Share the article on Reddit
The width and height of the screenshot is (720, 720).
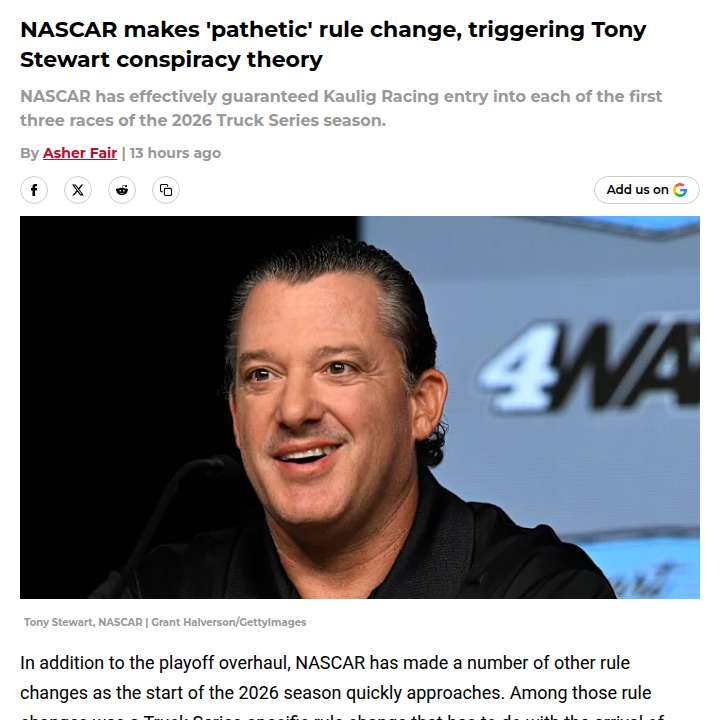[x=122, y=190]
